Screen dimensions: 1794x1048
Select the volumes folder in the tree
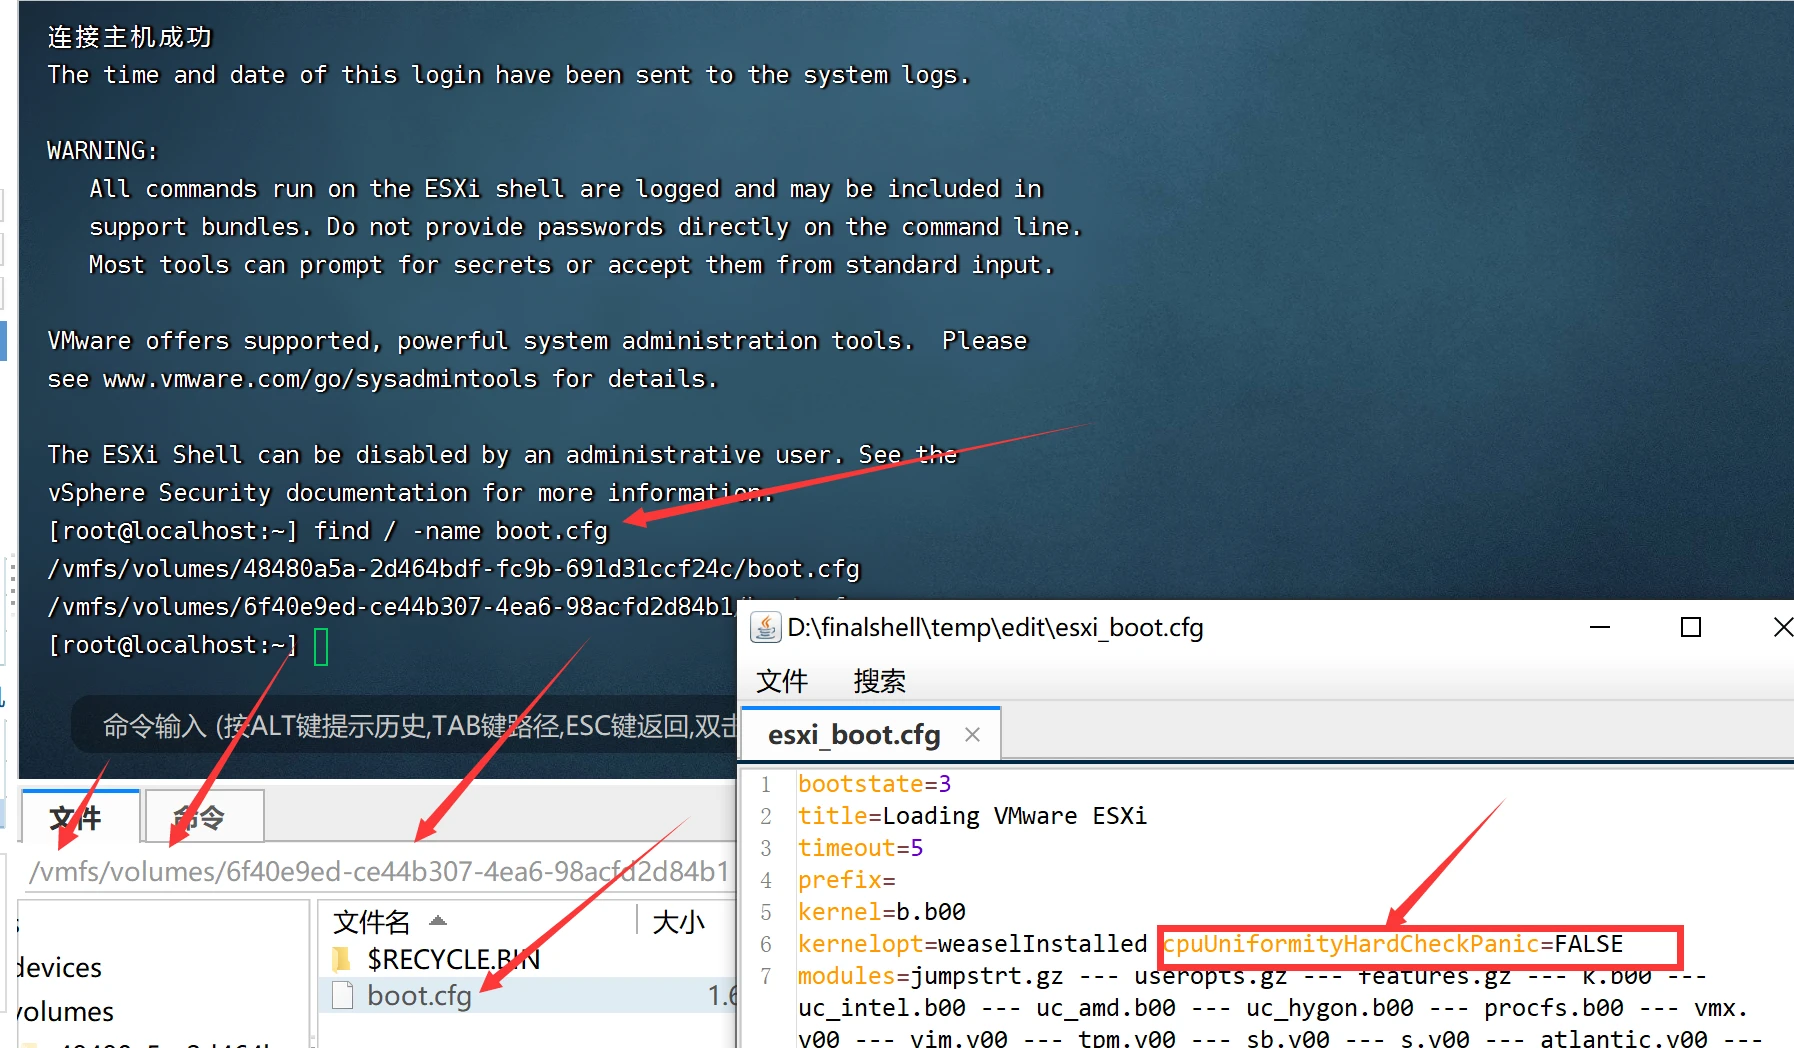pos(65,1012)
